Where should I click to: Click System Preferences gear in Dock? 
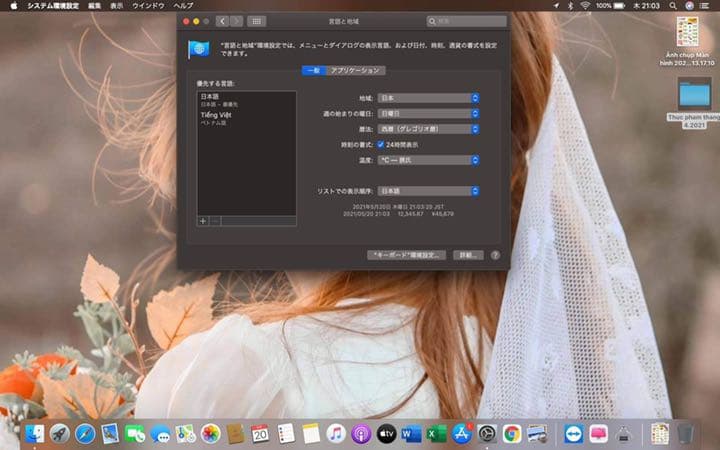(x=487, y=433)
